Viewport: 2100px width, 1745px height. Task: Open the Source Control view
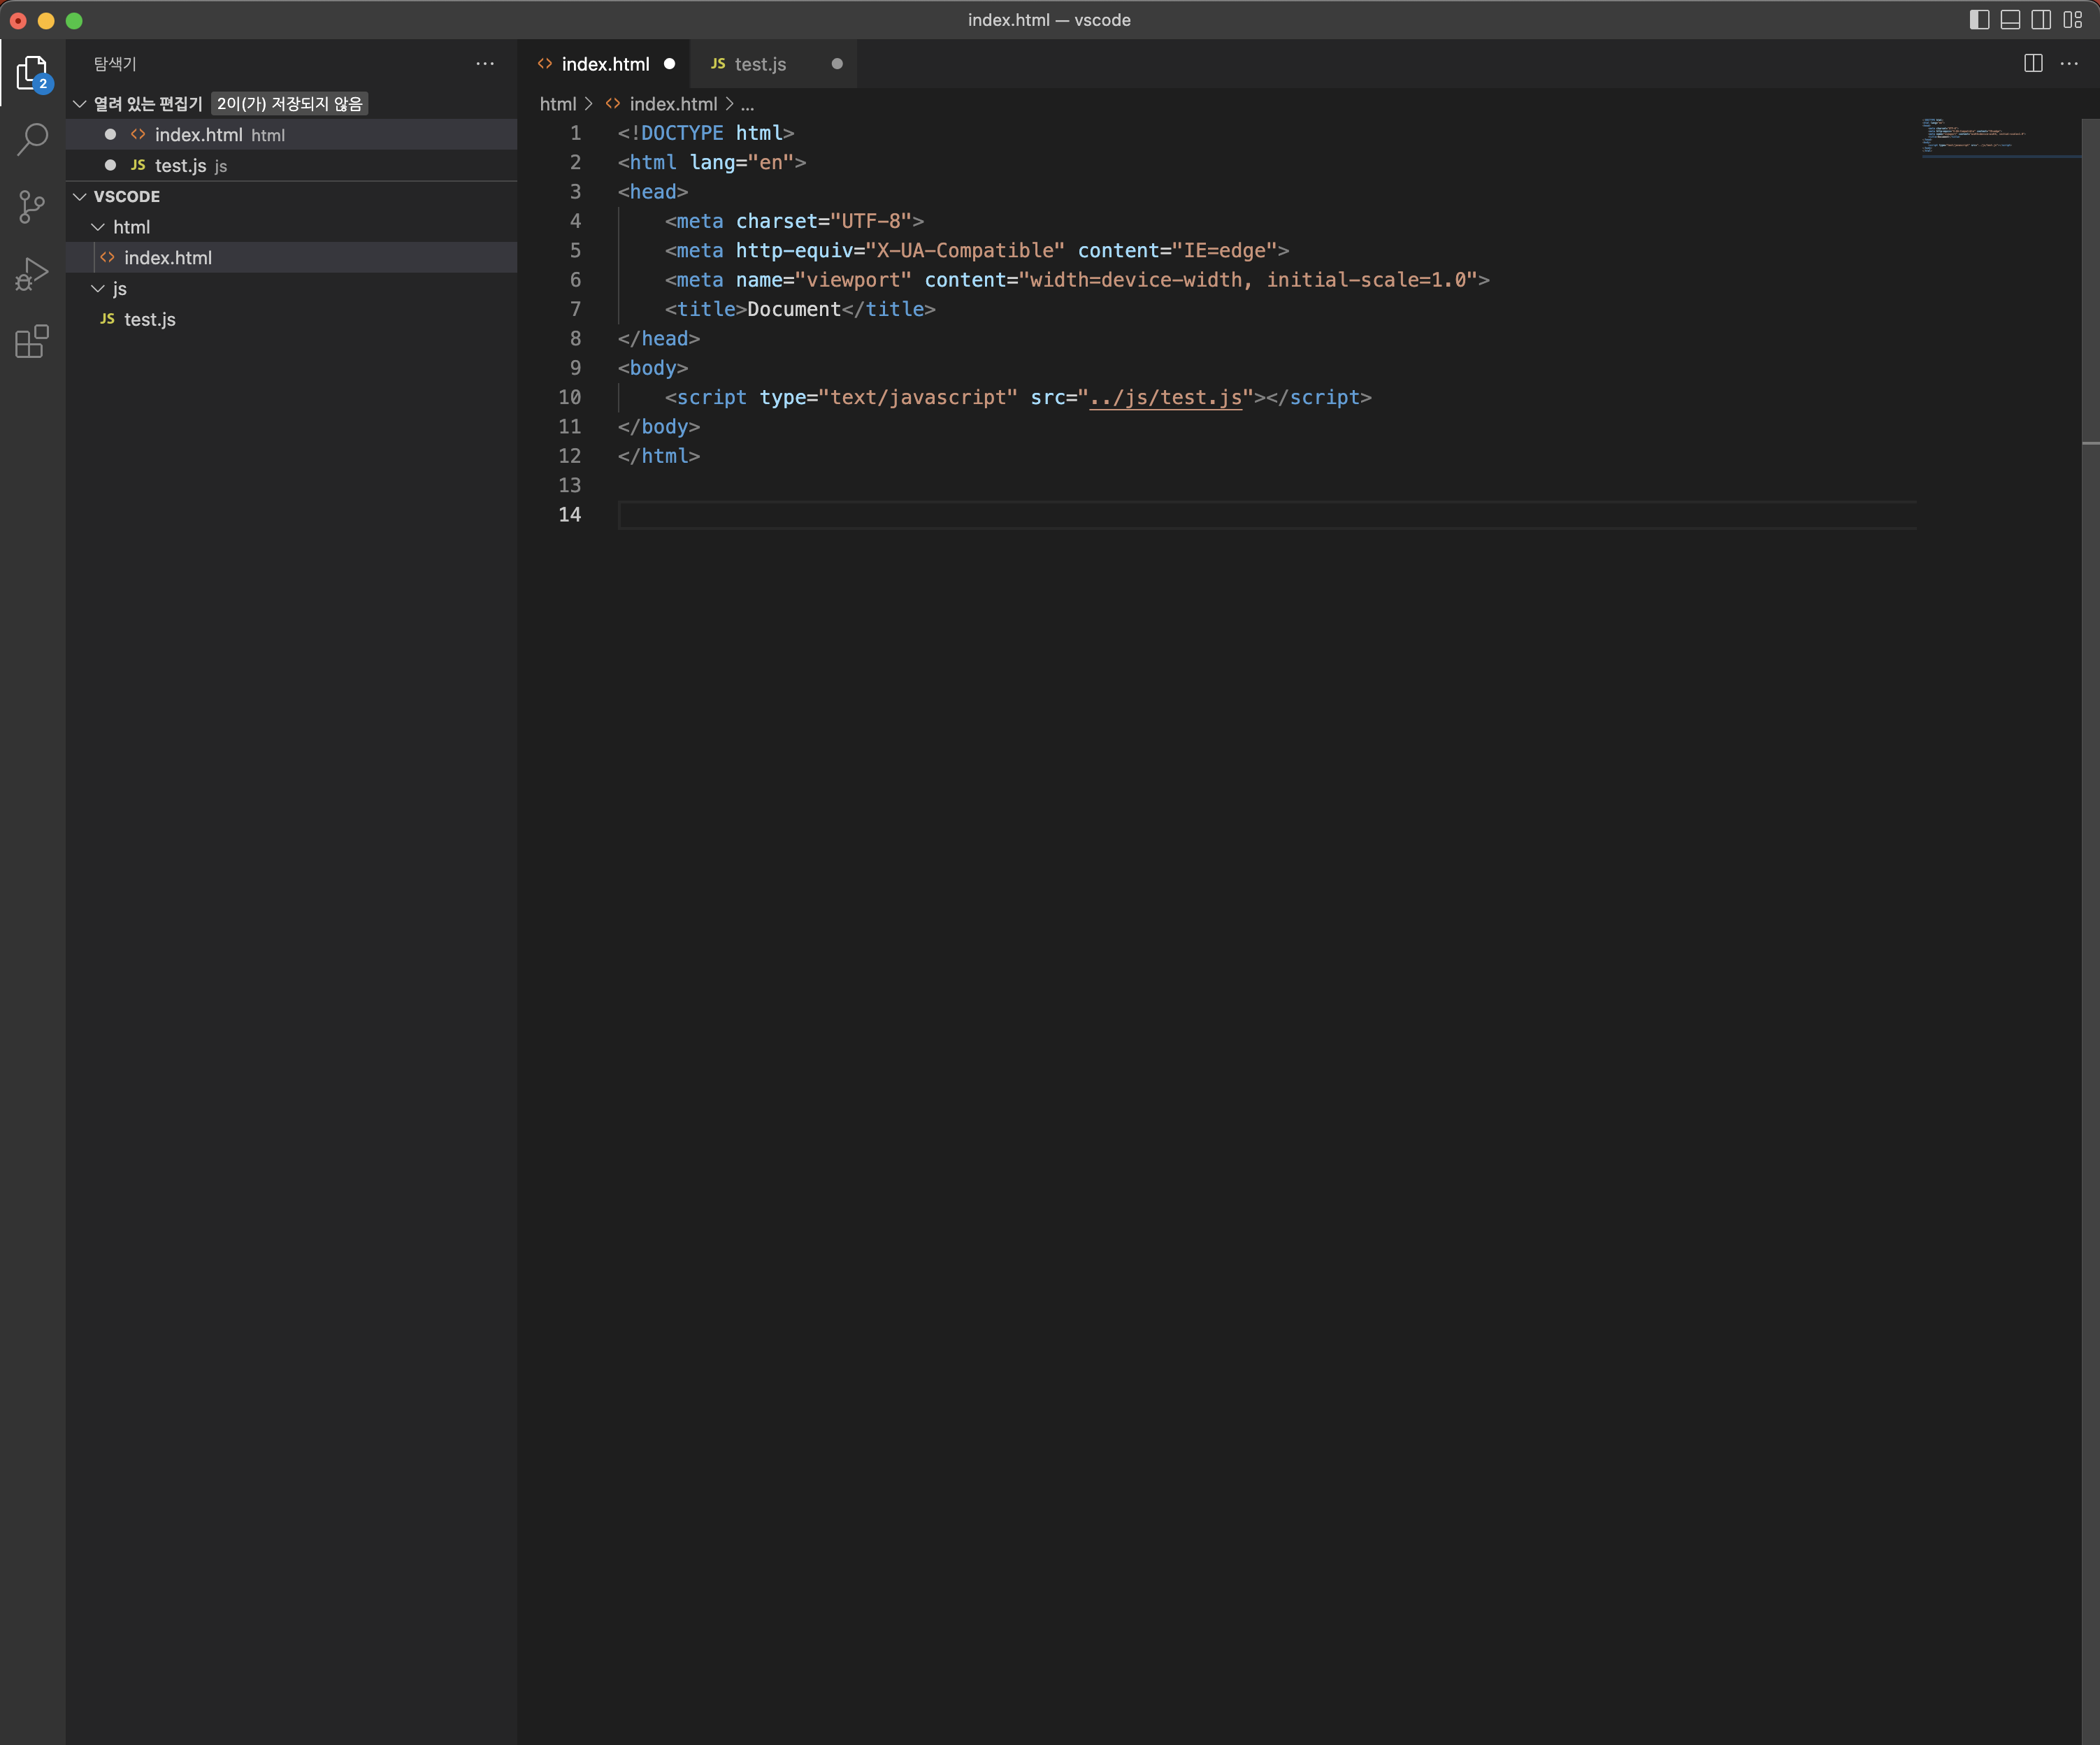pos(32,207)
